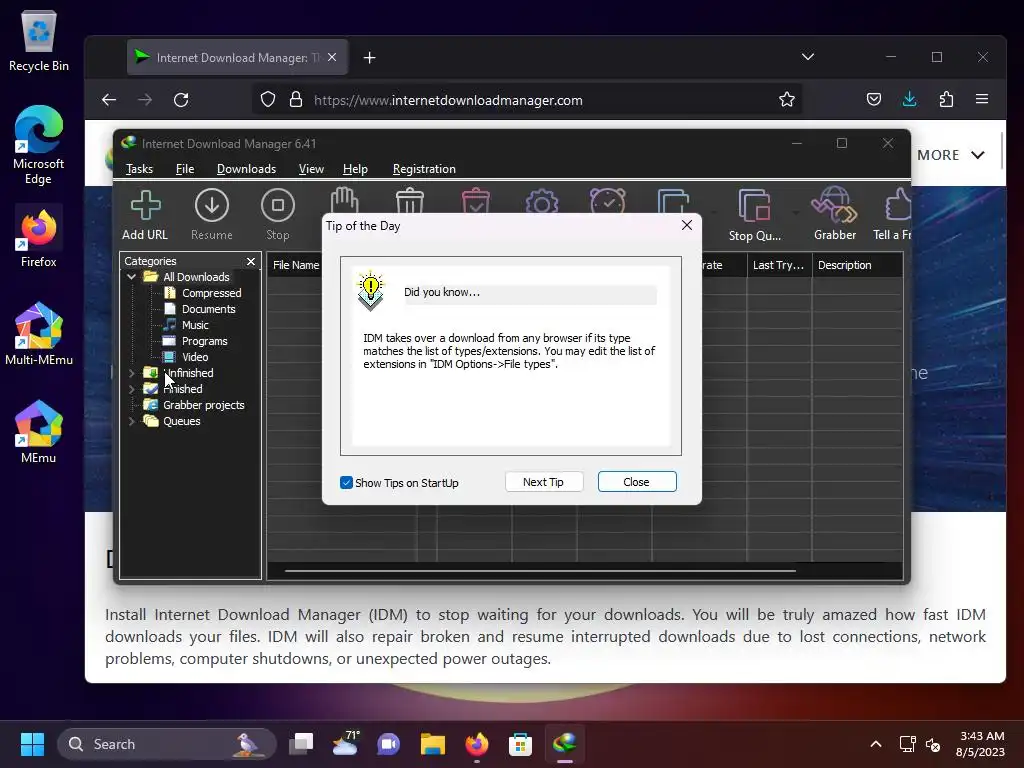This screenshot has width=1024, height=768.
Task: Select the Microsoft Edge desktop shortcut
Action: tap(39, 145)
